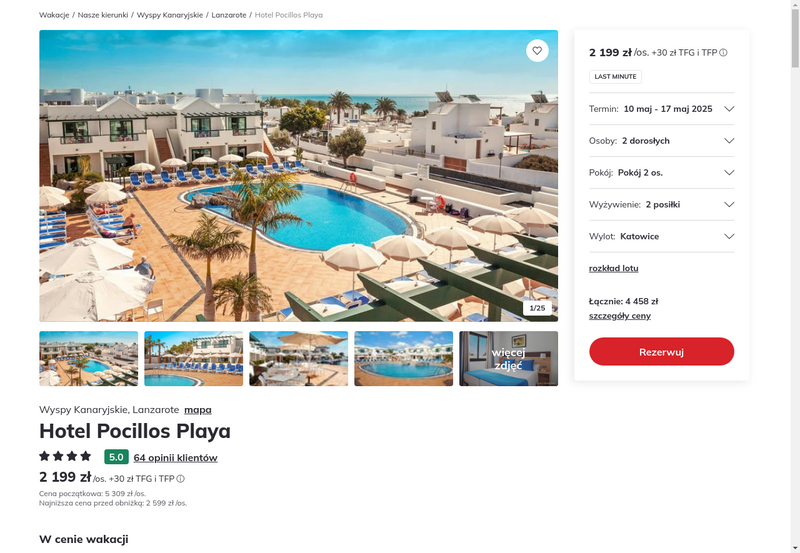Click info icon next to price under hotel name

[181, 479]
